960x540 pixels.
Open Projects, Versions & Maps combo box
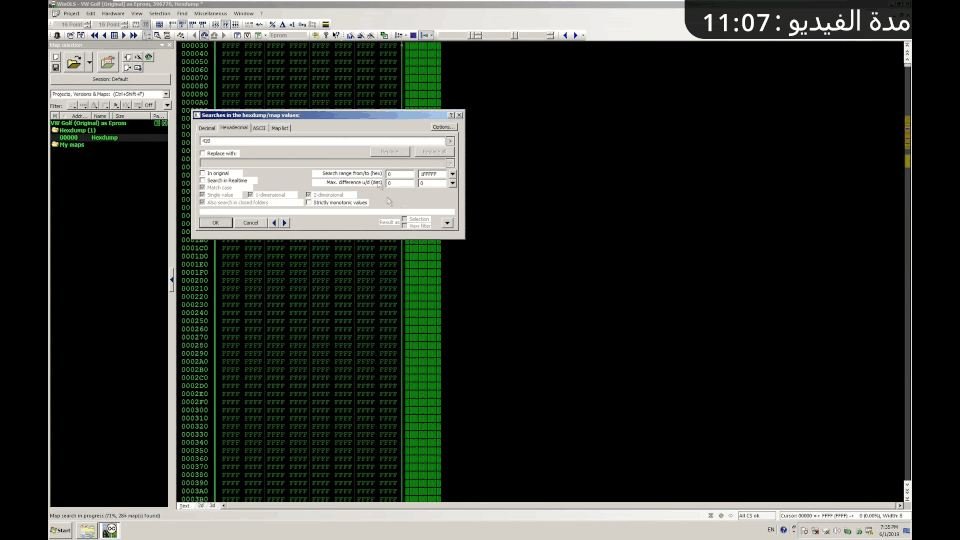pos(110,94)
